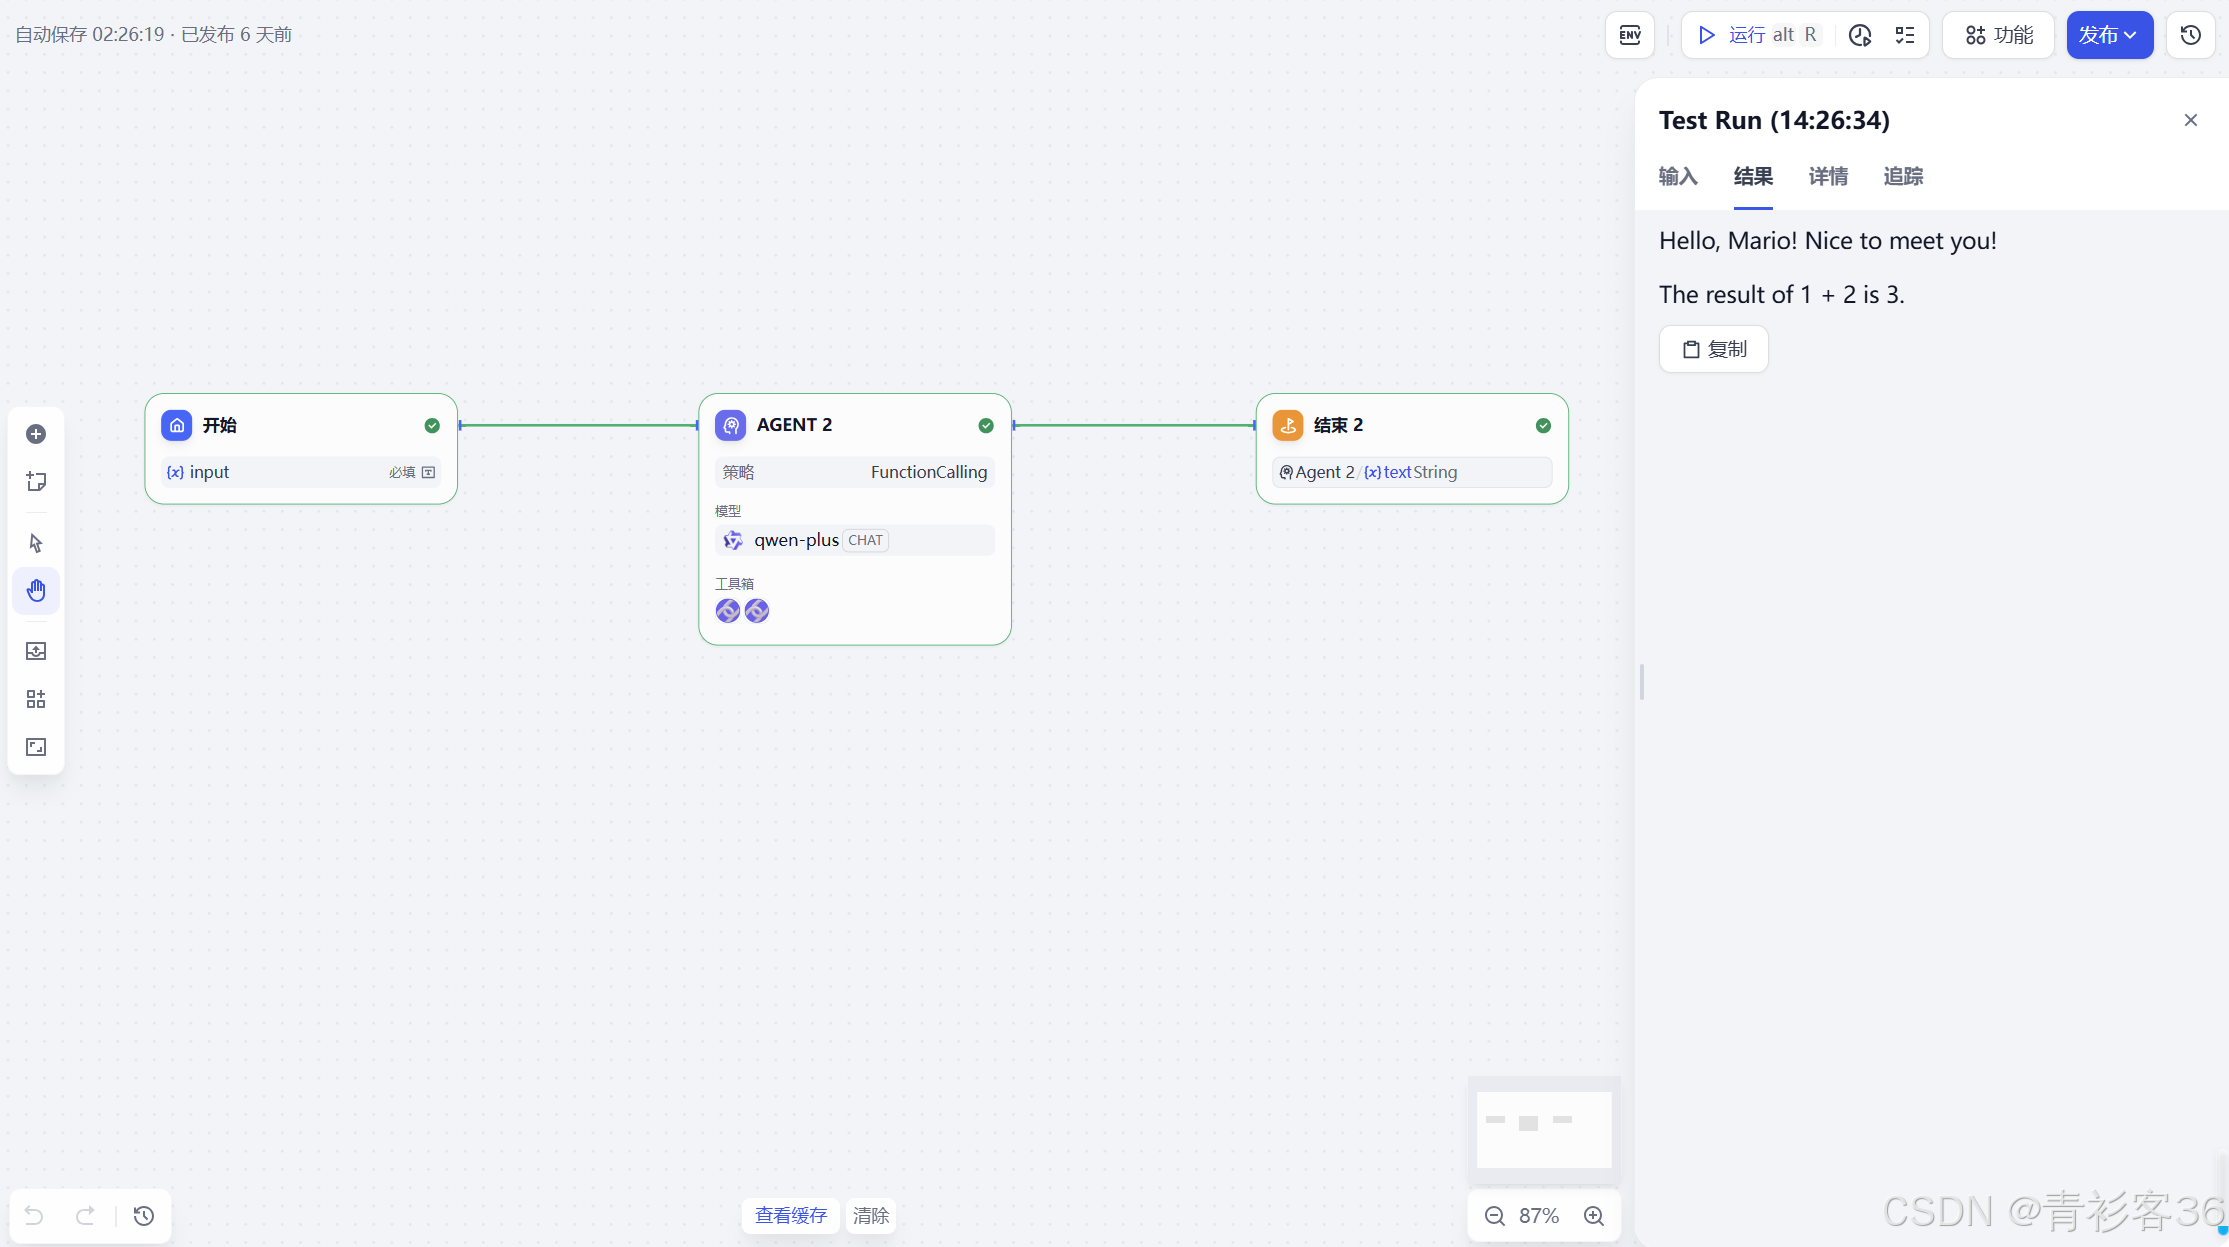
Task: Toggle maximize canvas icon
Action: click(36, 747)
